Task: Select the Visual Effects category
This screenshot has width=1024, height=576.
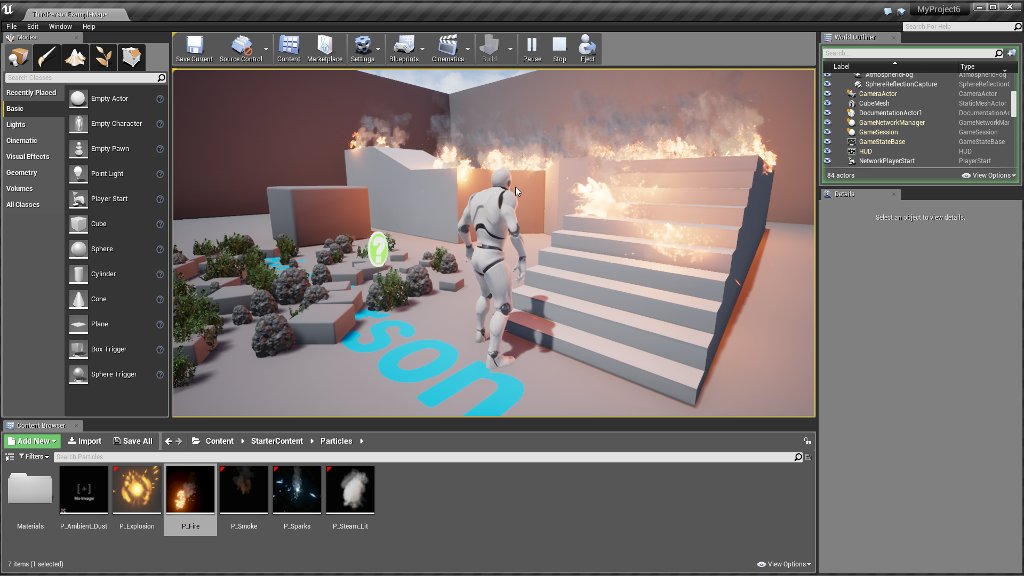Action: [27, 157]
